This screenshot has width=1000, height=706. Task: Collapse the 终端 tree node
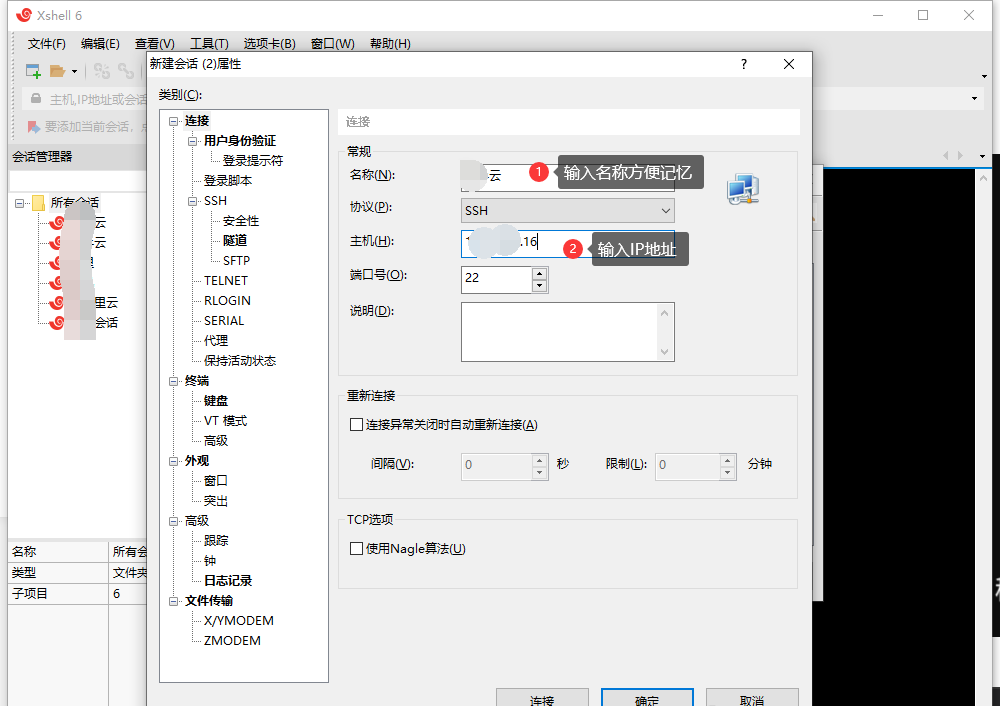pos(173,381)
